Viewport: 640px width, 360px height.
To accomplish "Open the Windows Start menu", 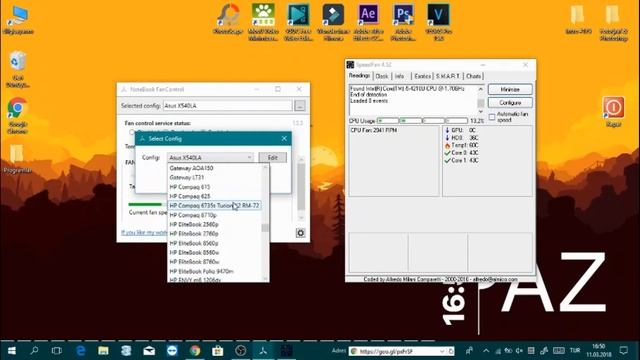I will tap(11, 351).
